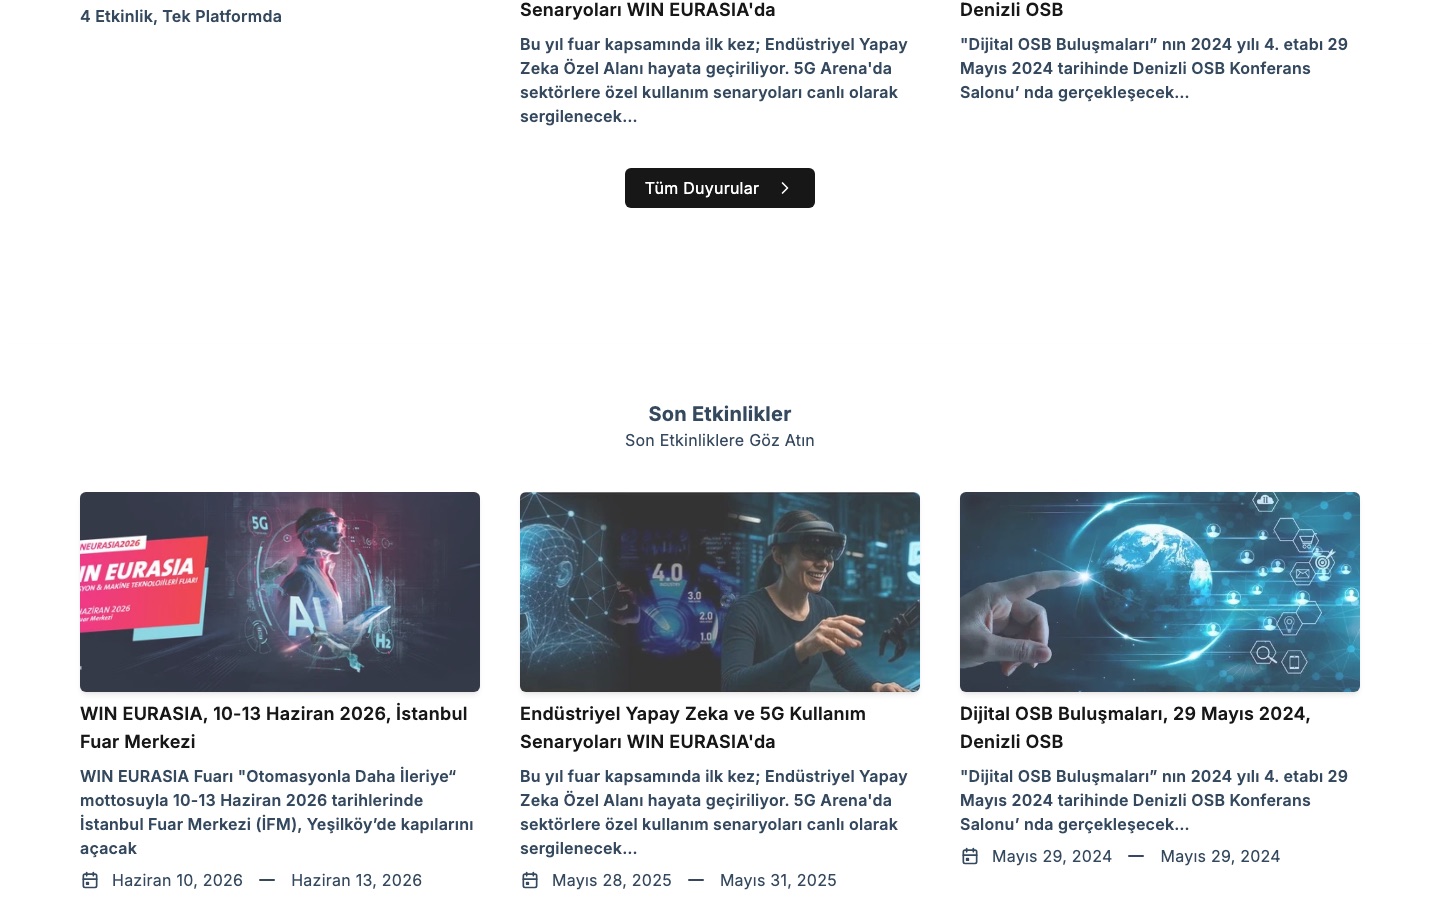1440x900 pixels.
Task: Click calendar icon beside Mayıs 28, 2025
Action: click(x=530, y=880)
